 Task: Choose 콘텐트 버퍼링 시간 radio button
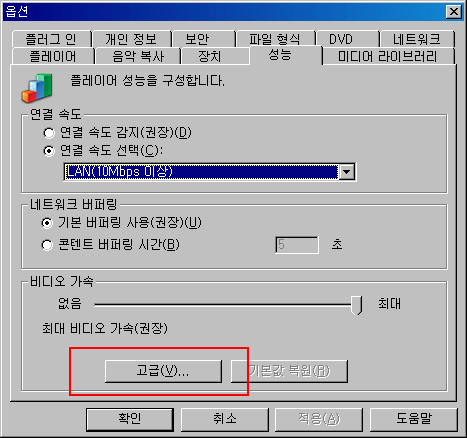pyautogui.click(x=47, y=245)
